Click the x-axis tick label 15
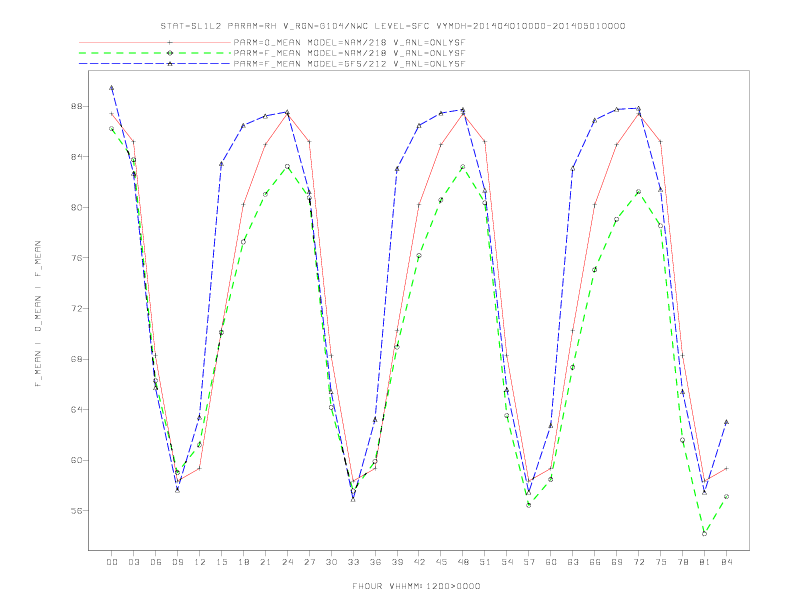This screenshot has width=792, height=612. tap(222, 562)
